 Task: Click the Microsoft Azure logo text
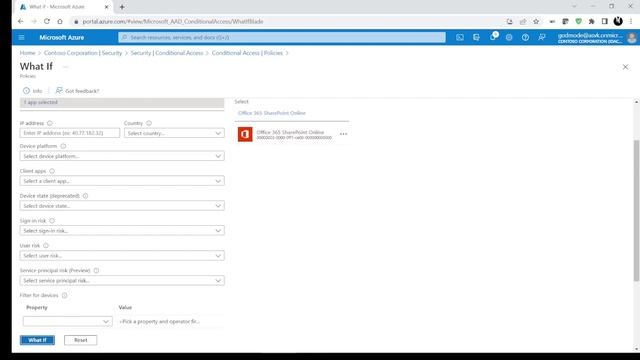[62, 38]
